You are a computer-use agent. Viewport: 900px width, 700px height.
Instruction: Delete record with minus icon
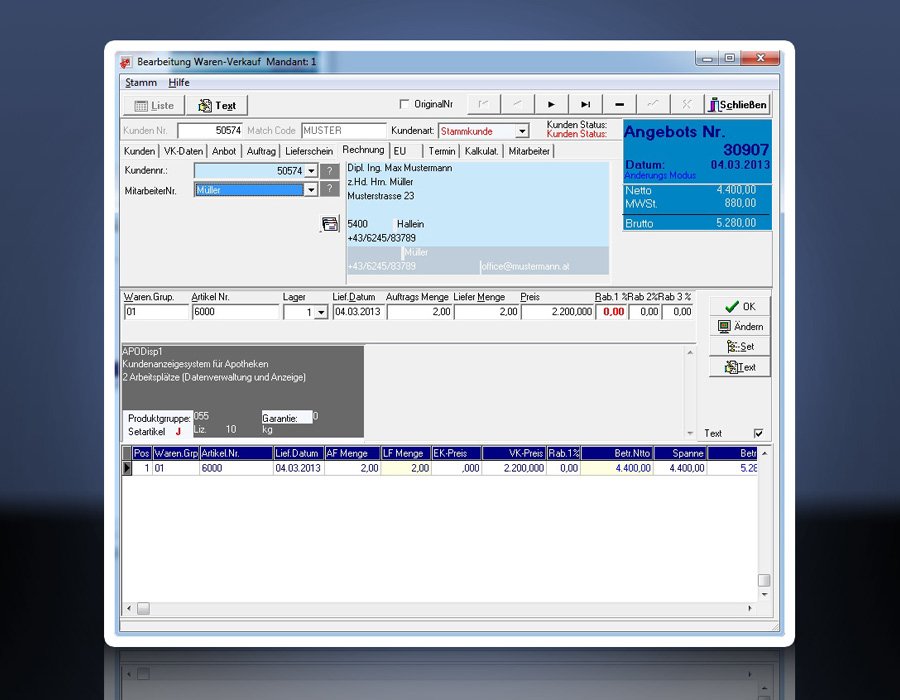pos(619,104)
